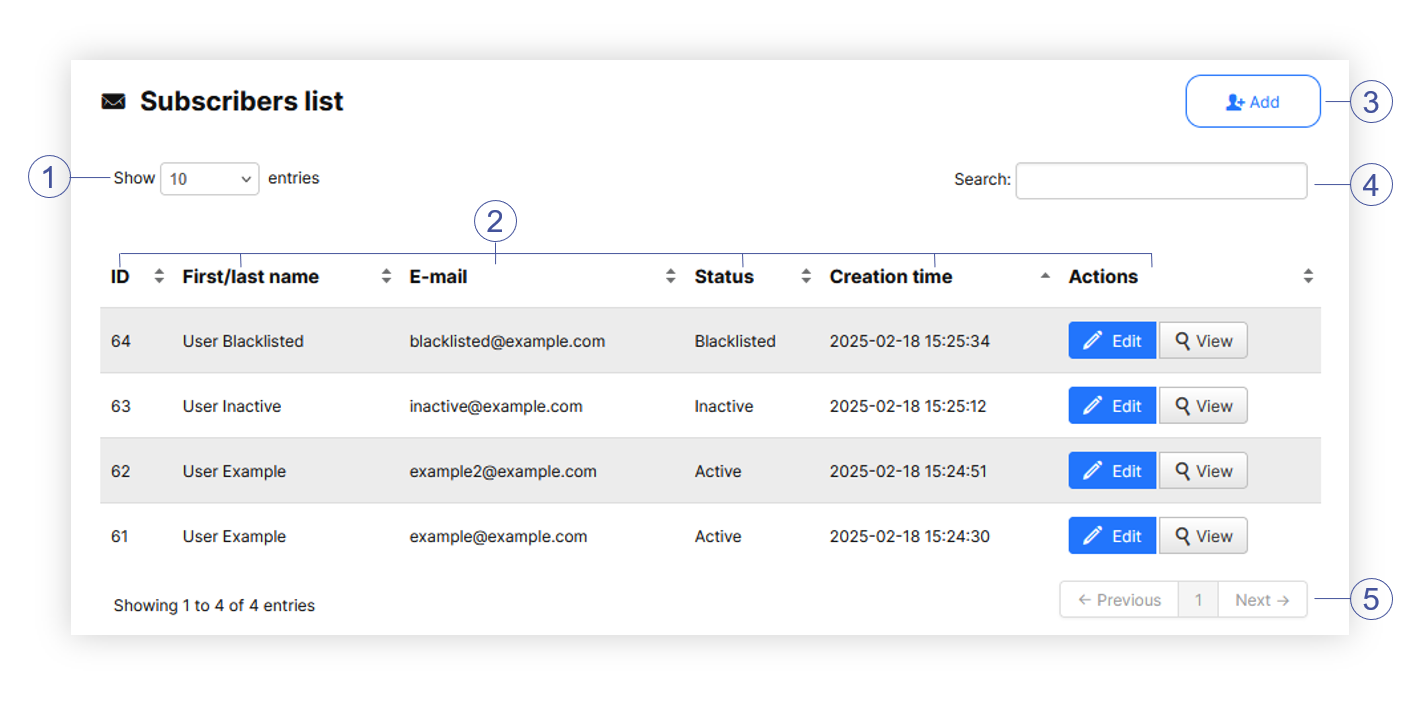
Task: Sort by First/last name arrows icon
Action: tap(386, 277)
